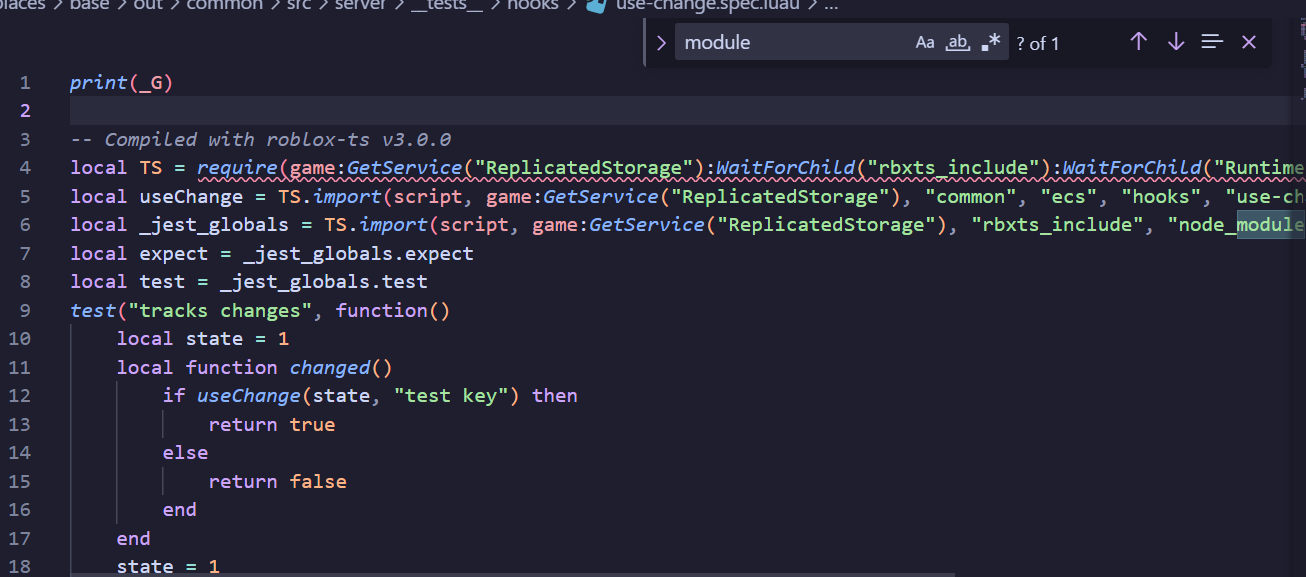Click inside the find input containing "module"
1306x577 pixels.
(x=790, y=42)
